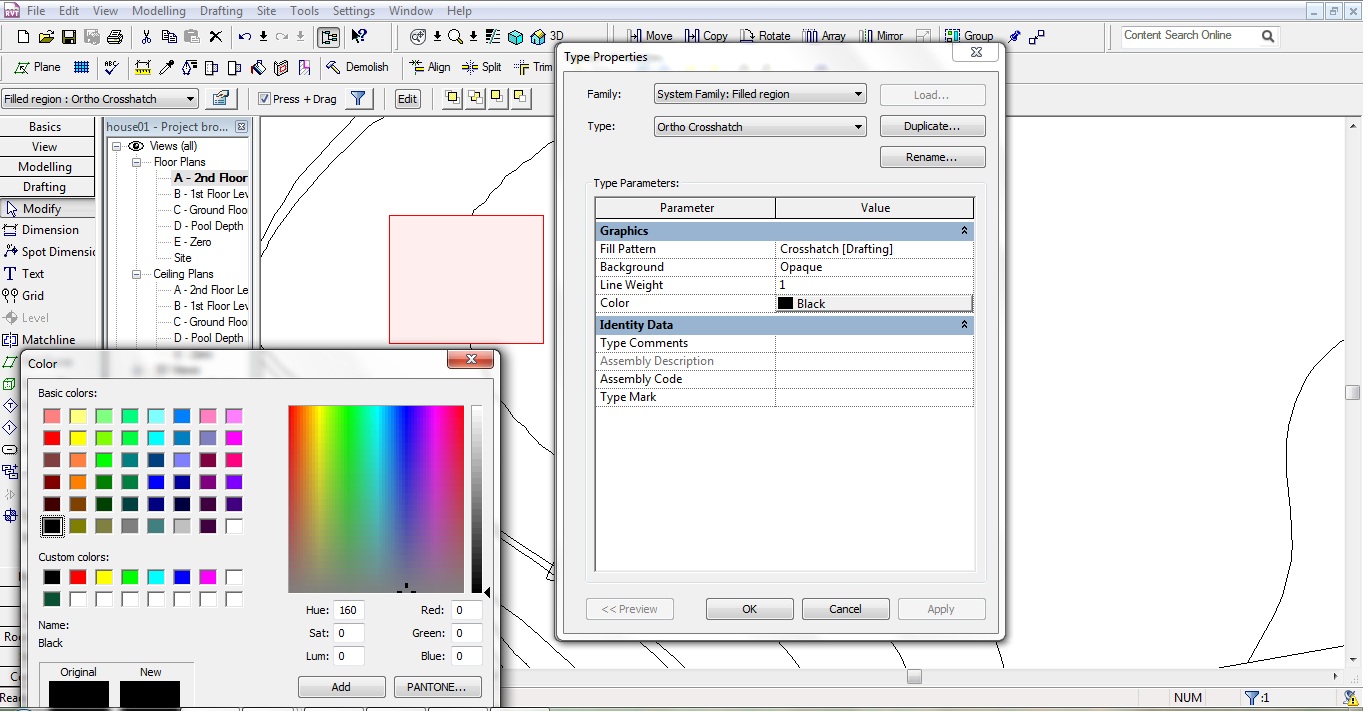Open the filter selection funnel icon
The height and width of the screenshot is (712, 1368).
358,98
